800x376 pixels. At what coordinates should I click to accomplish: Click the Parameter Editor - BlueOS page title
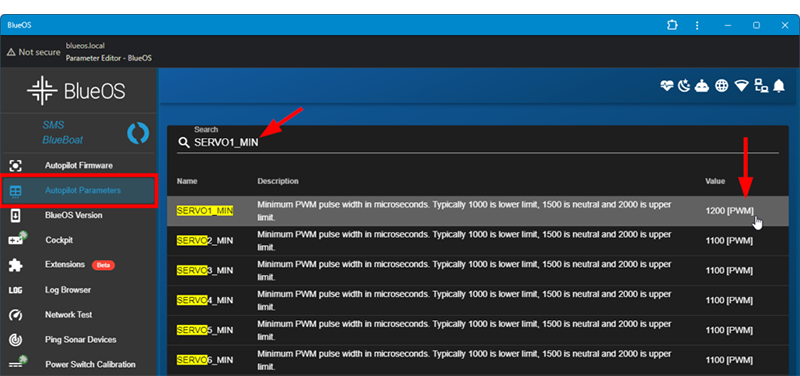pyautogui.click(x=109, y=58)
